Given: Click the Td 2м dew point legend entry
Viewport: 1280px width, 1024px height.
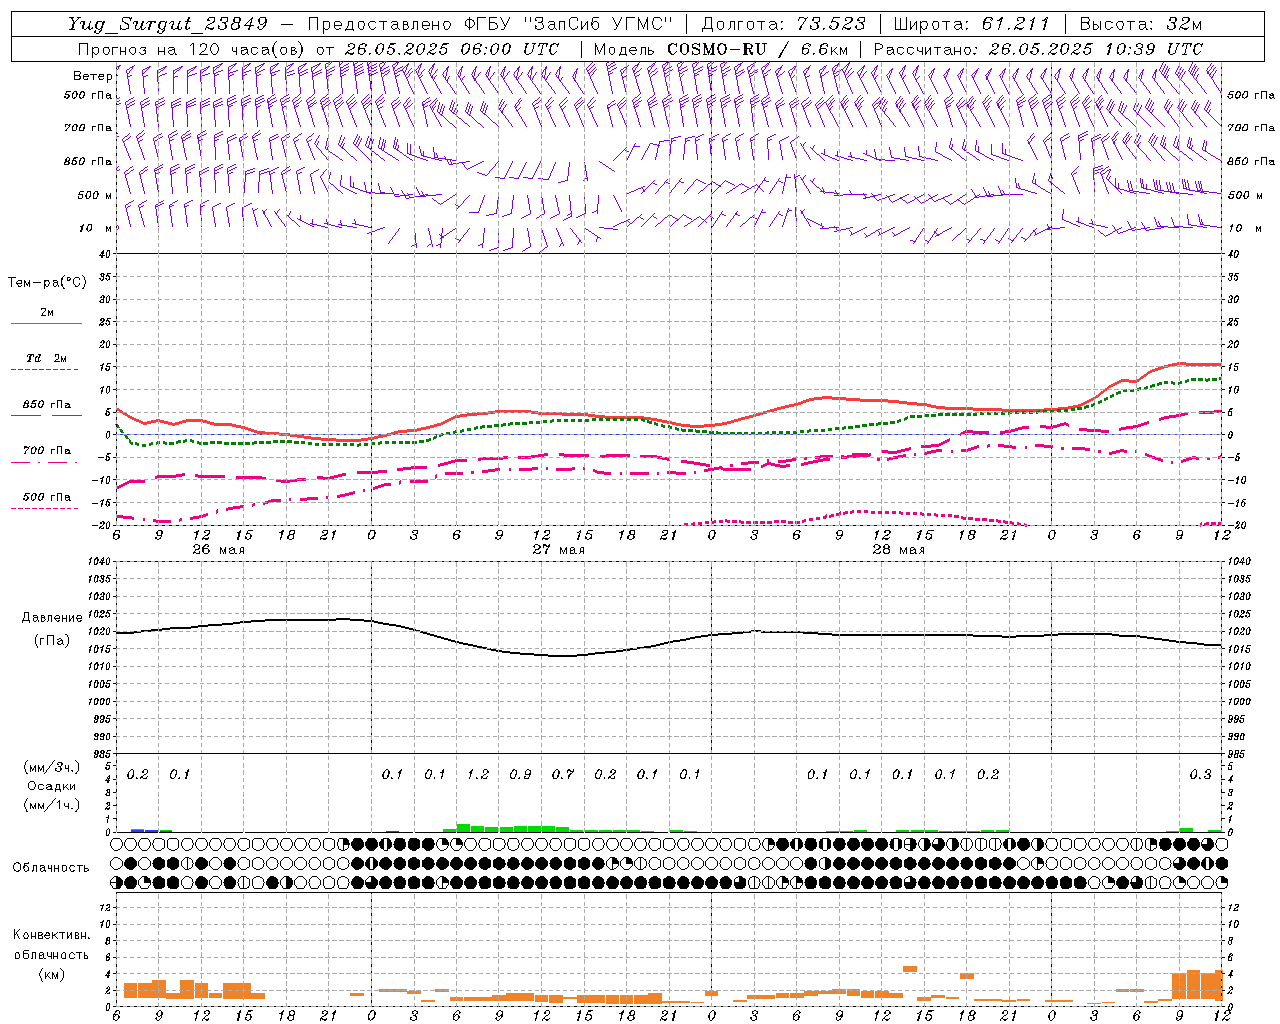Looking at the screenshot, I should pos(47,358).
